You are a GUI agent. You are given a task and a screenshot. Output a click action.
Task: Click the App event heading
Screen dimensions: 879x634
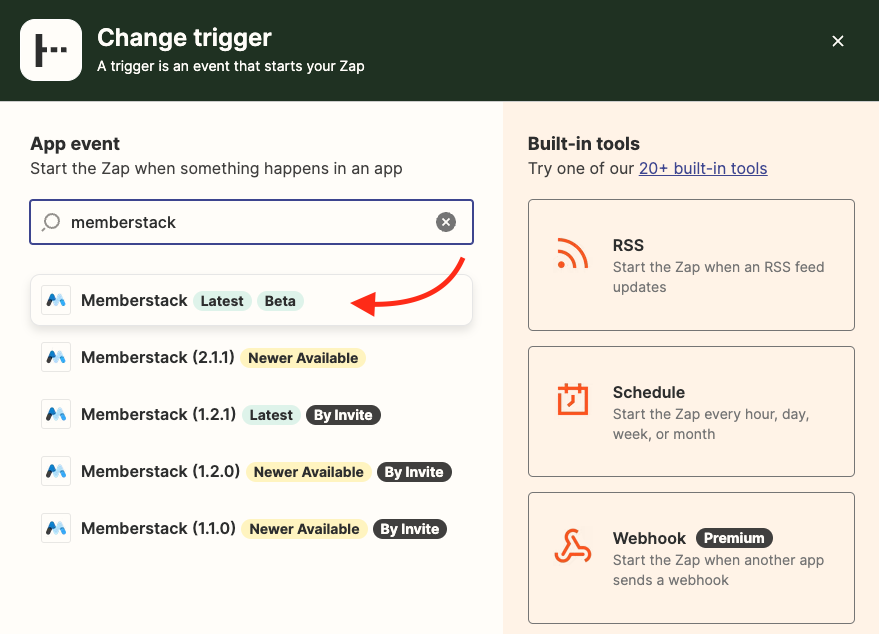pos(75,144)
